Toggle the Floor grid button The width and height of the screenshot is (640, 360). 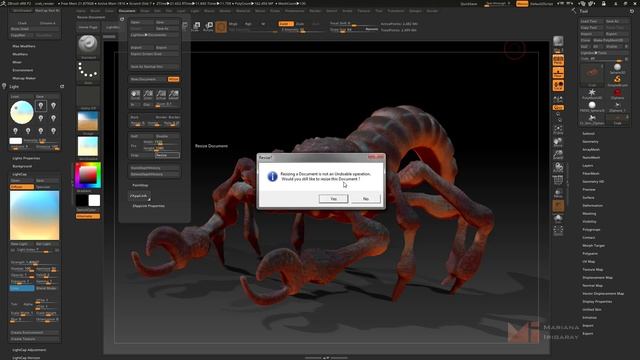tap(558, 73)
